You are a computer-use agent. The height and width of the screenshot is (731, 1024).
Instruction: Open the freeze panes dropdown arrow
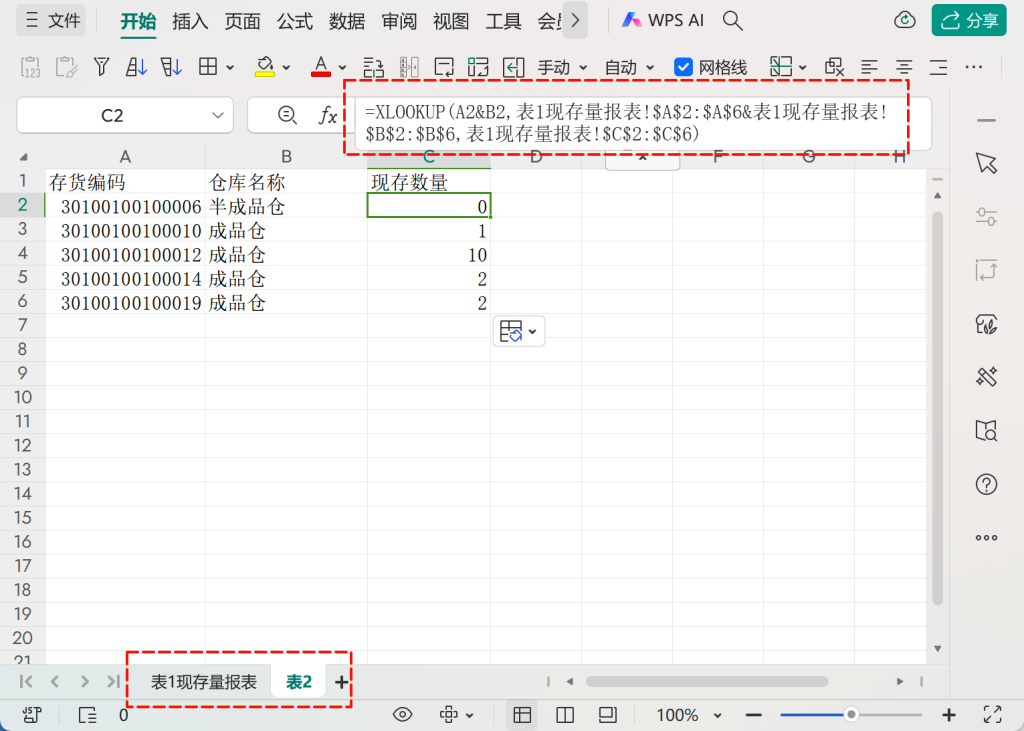pyautogui.click(x=803, y=67)
